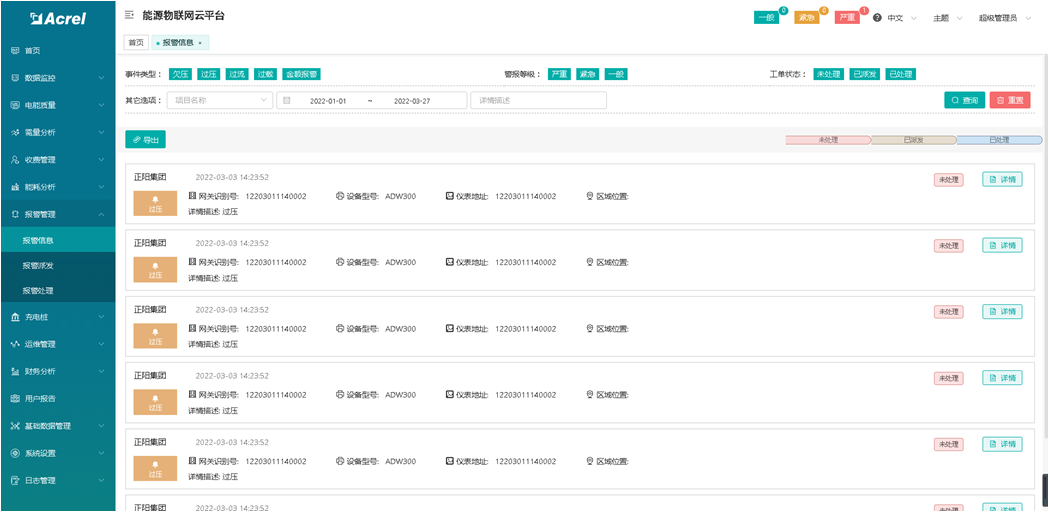Expand the 充电桩 sidebar menu
The height and width of the screenshot is (512, 1049).
(58, 317)
